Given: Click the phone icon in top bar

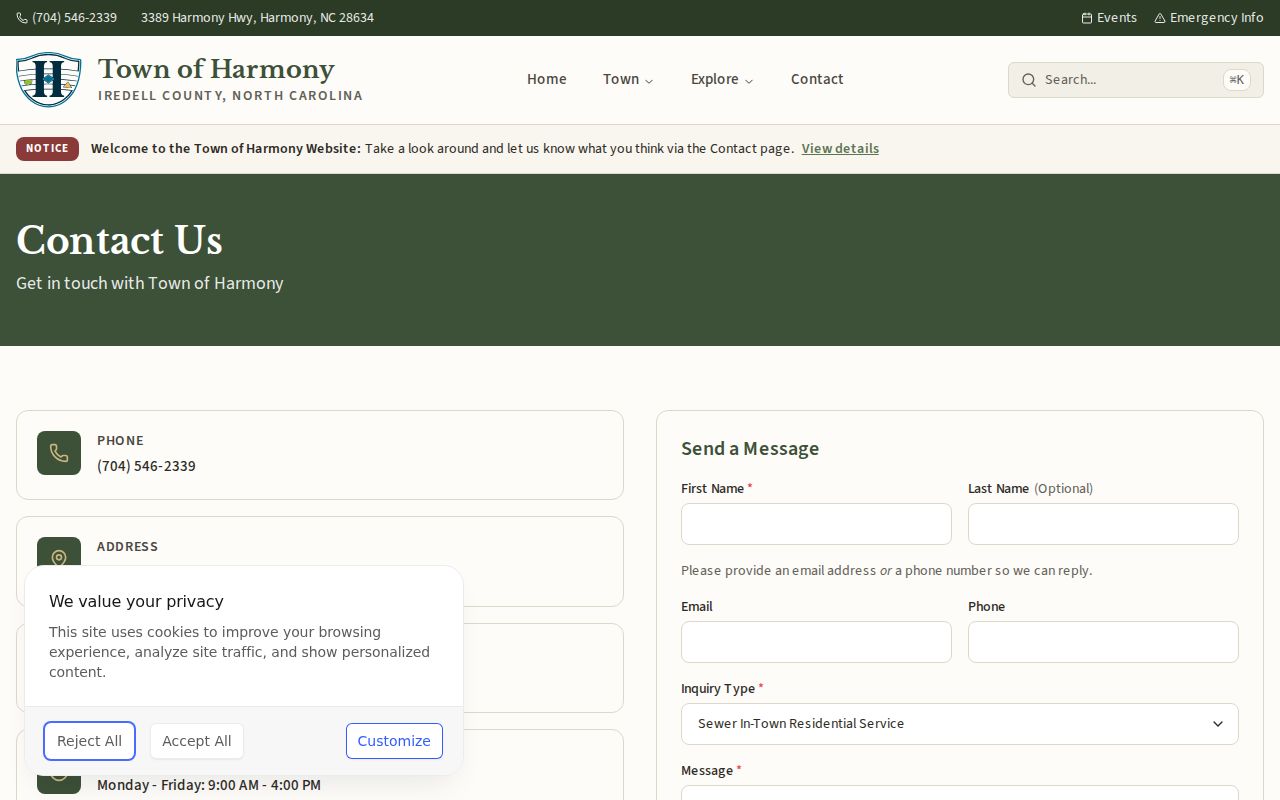Looking at the screenshot, I should [x=22, y=18].
